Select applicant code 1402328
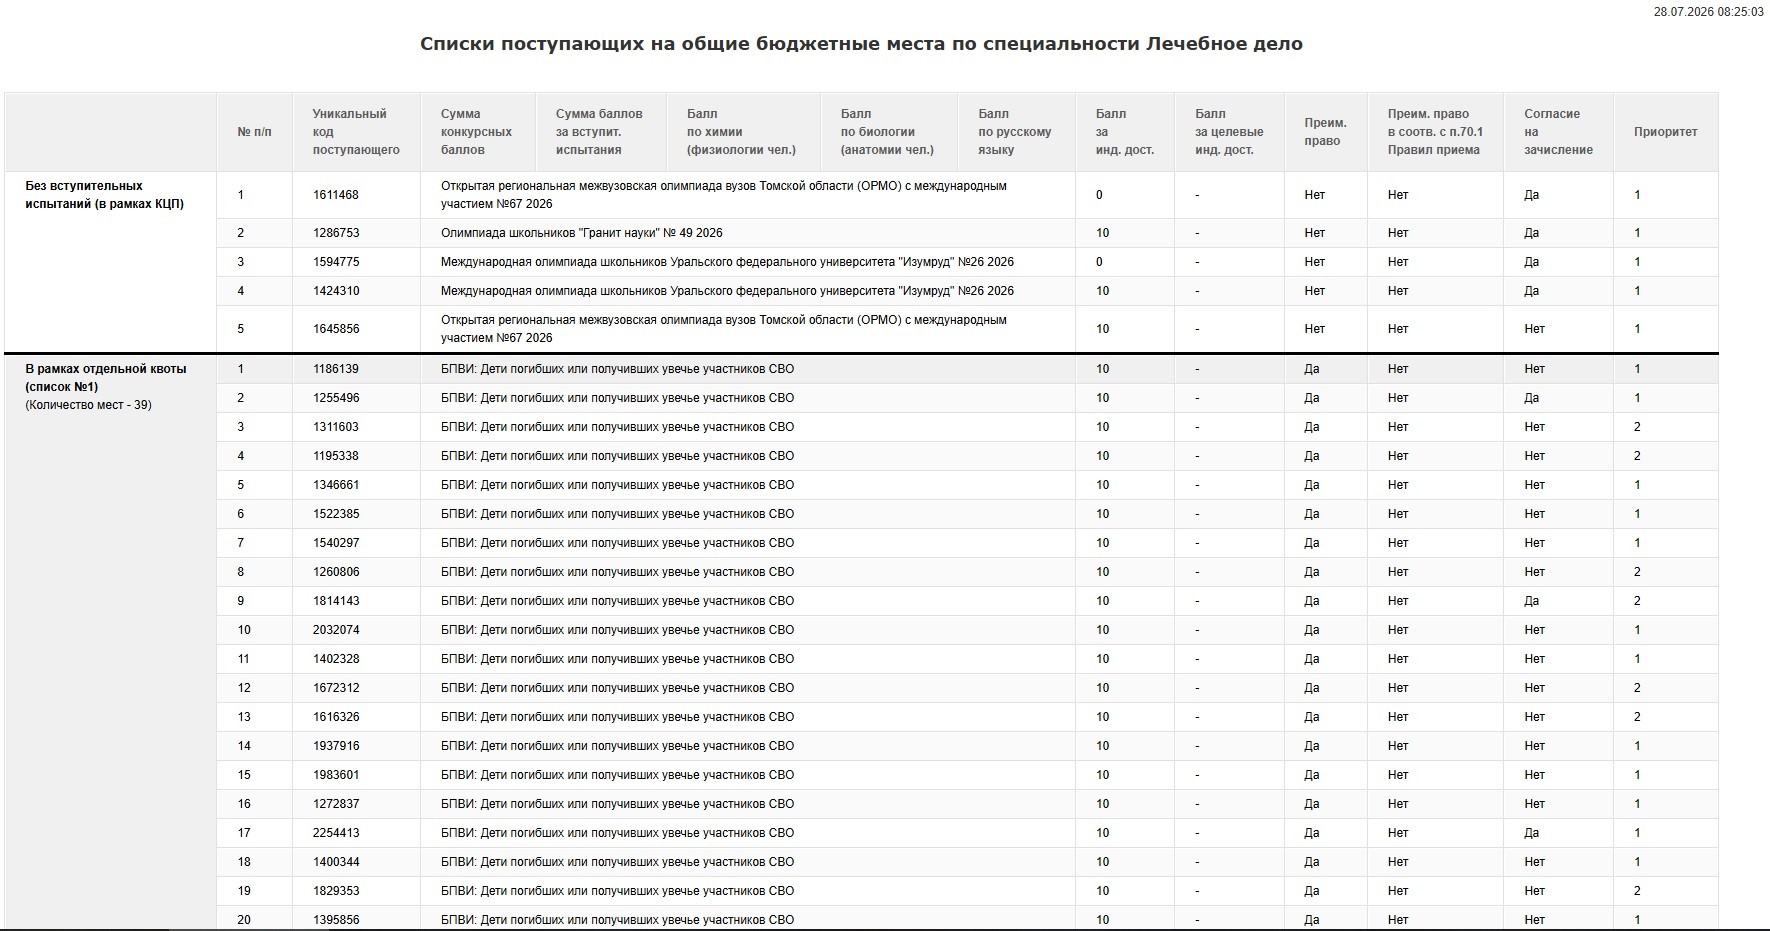Image resolution: width=1770 pixels, height=931 pixels. point(336,659)
